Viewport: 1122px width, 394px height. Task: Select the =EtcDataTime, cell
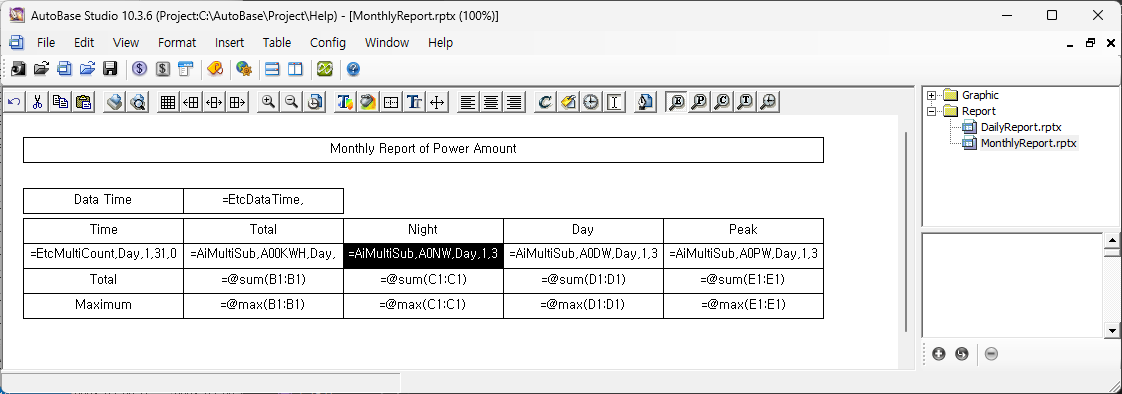coord(263,200)
